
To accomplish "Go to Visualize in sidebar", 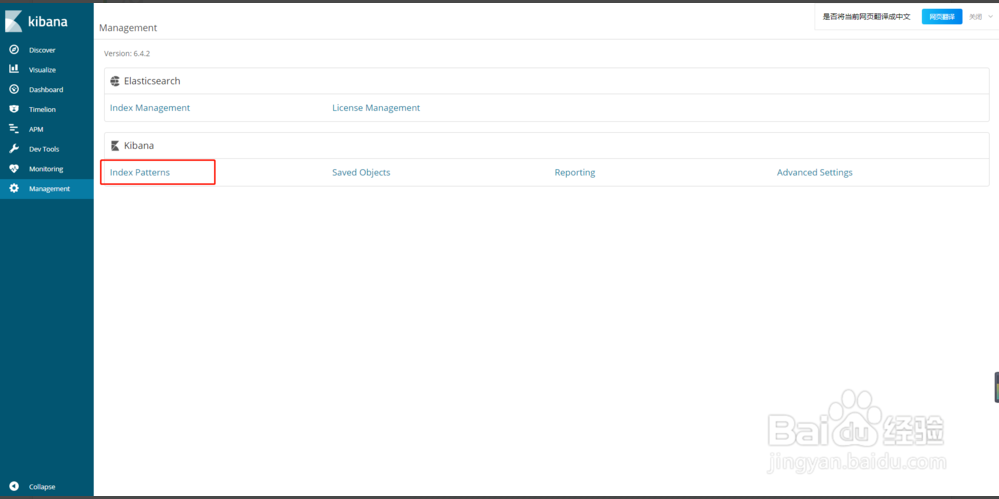I will 42,70.
